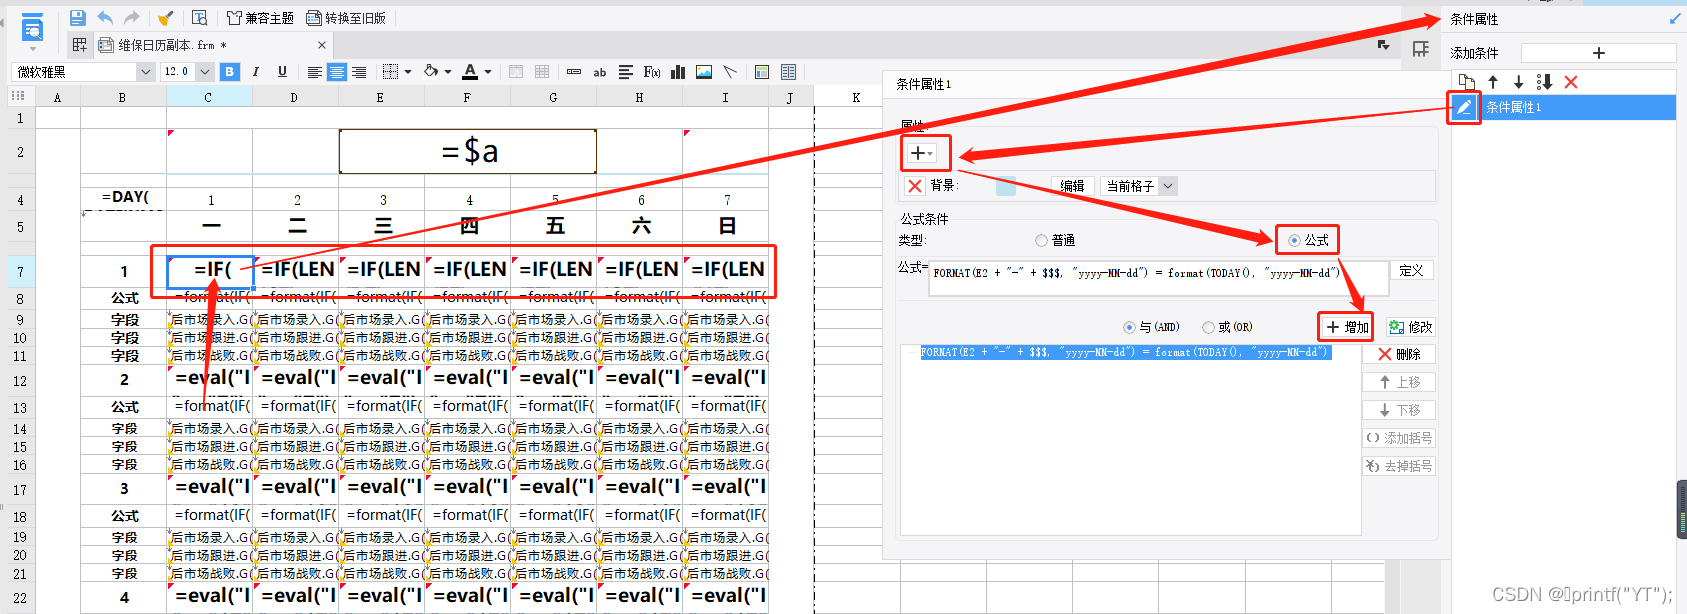This screenshot has width=1687, height=614.
Task: Click the font color A icon
Action: point(470,72)
